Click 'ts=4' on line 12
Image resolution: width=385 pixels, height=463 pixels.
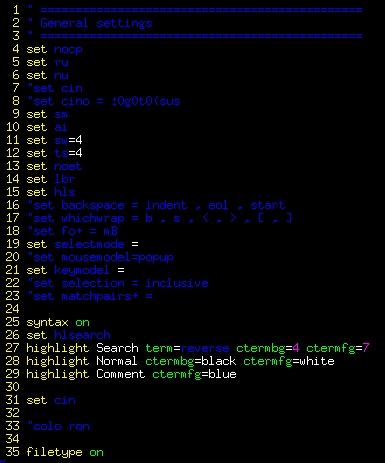pos(68,154)
